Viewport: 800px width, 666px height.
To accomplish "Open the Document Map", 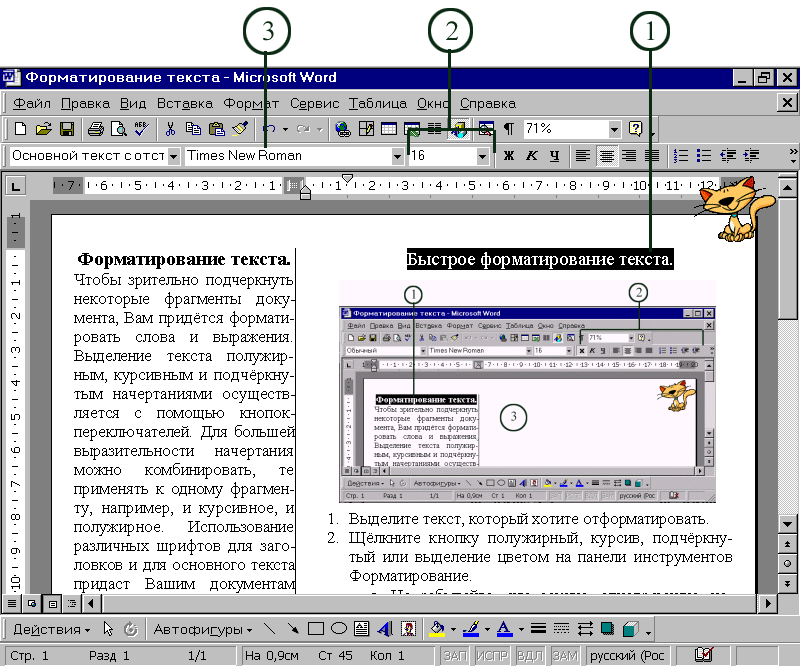I will click(x=486, y=129).
